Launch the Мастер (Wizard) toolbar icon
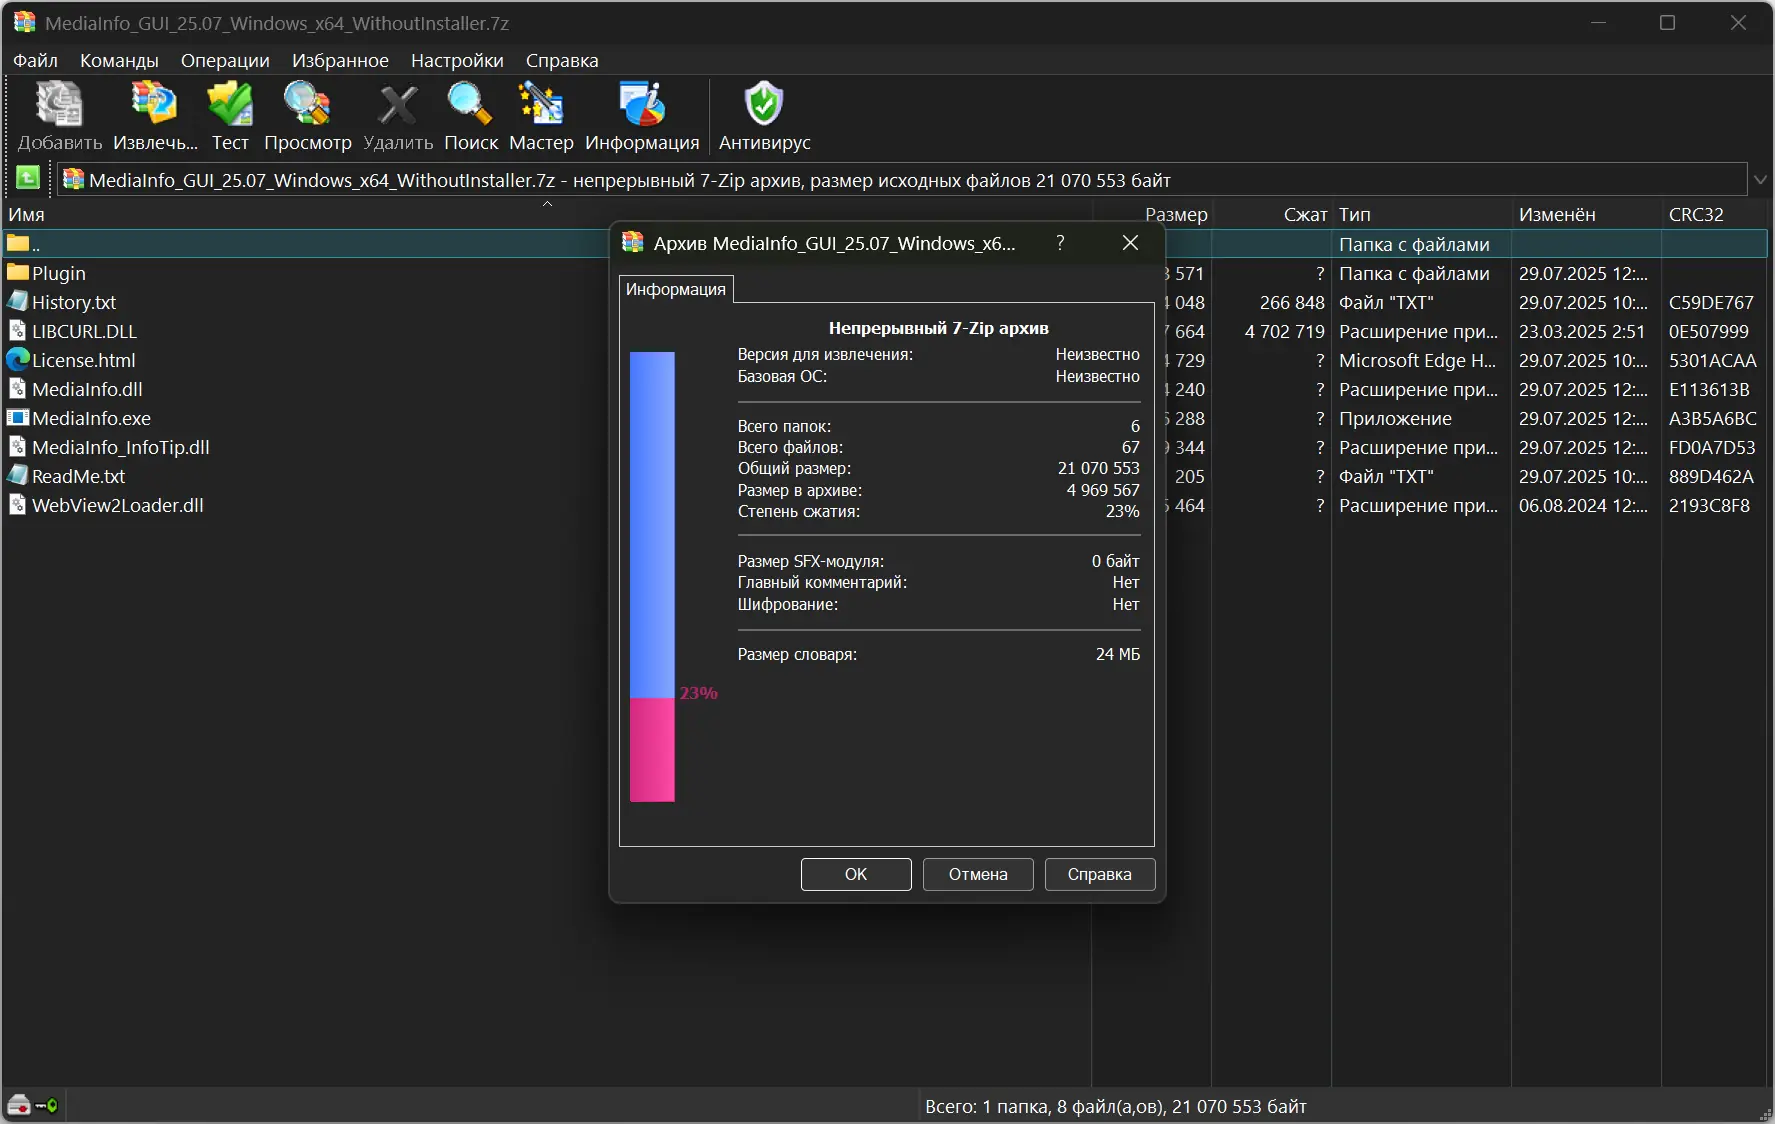The height and width of the screenshot is (1124, 1775). point(541,104)
